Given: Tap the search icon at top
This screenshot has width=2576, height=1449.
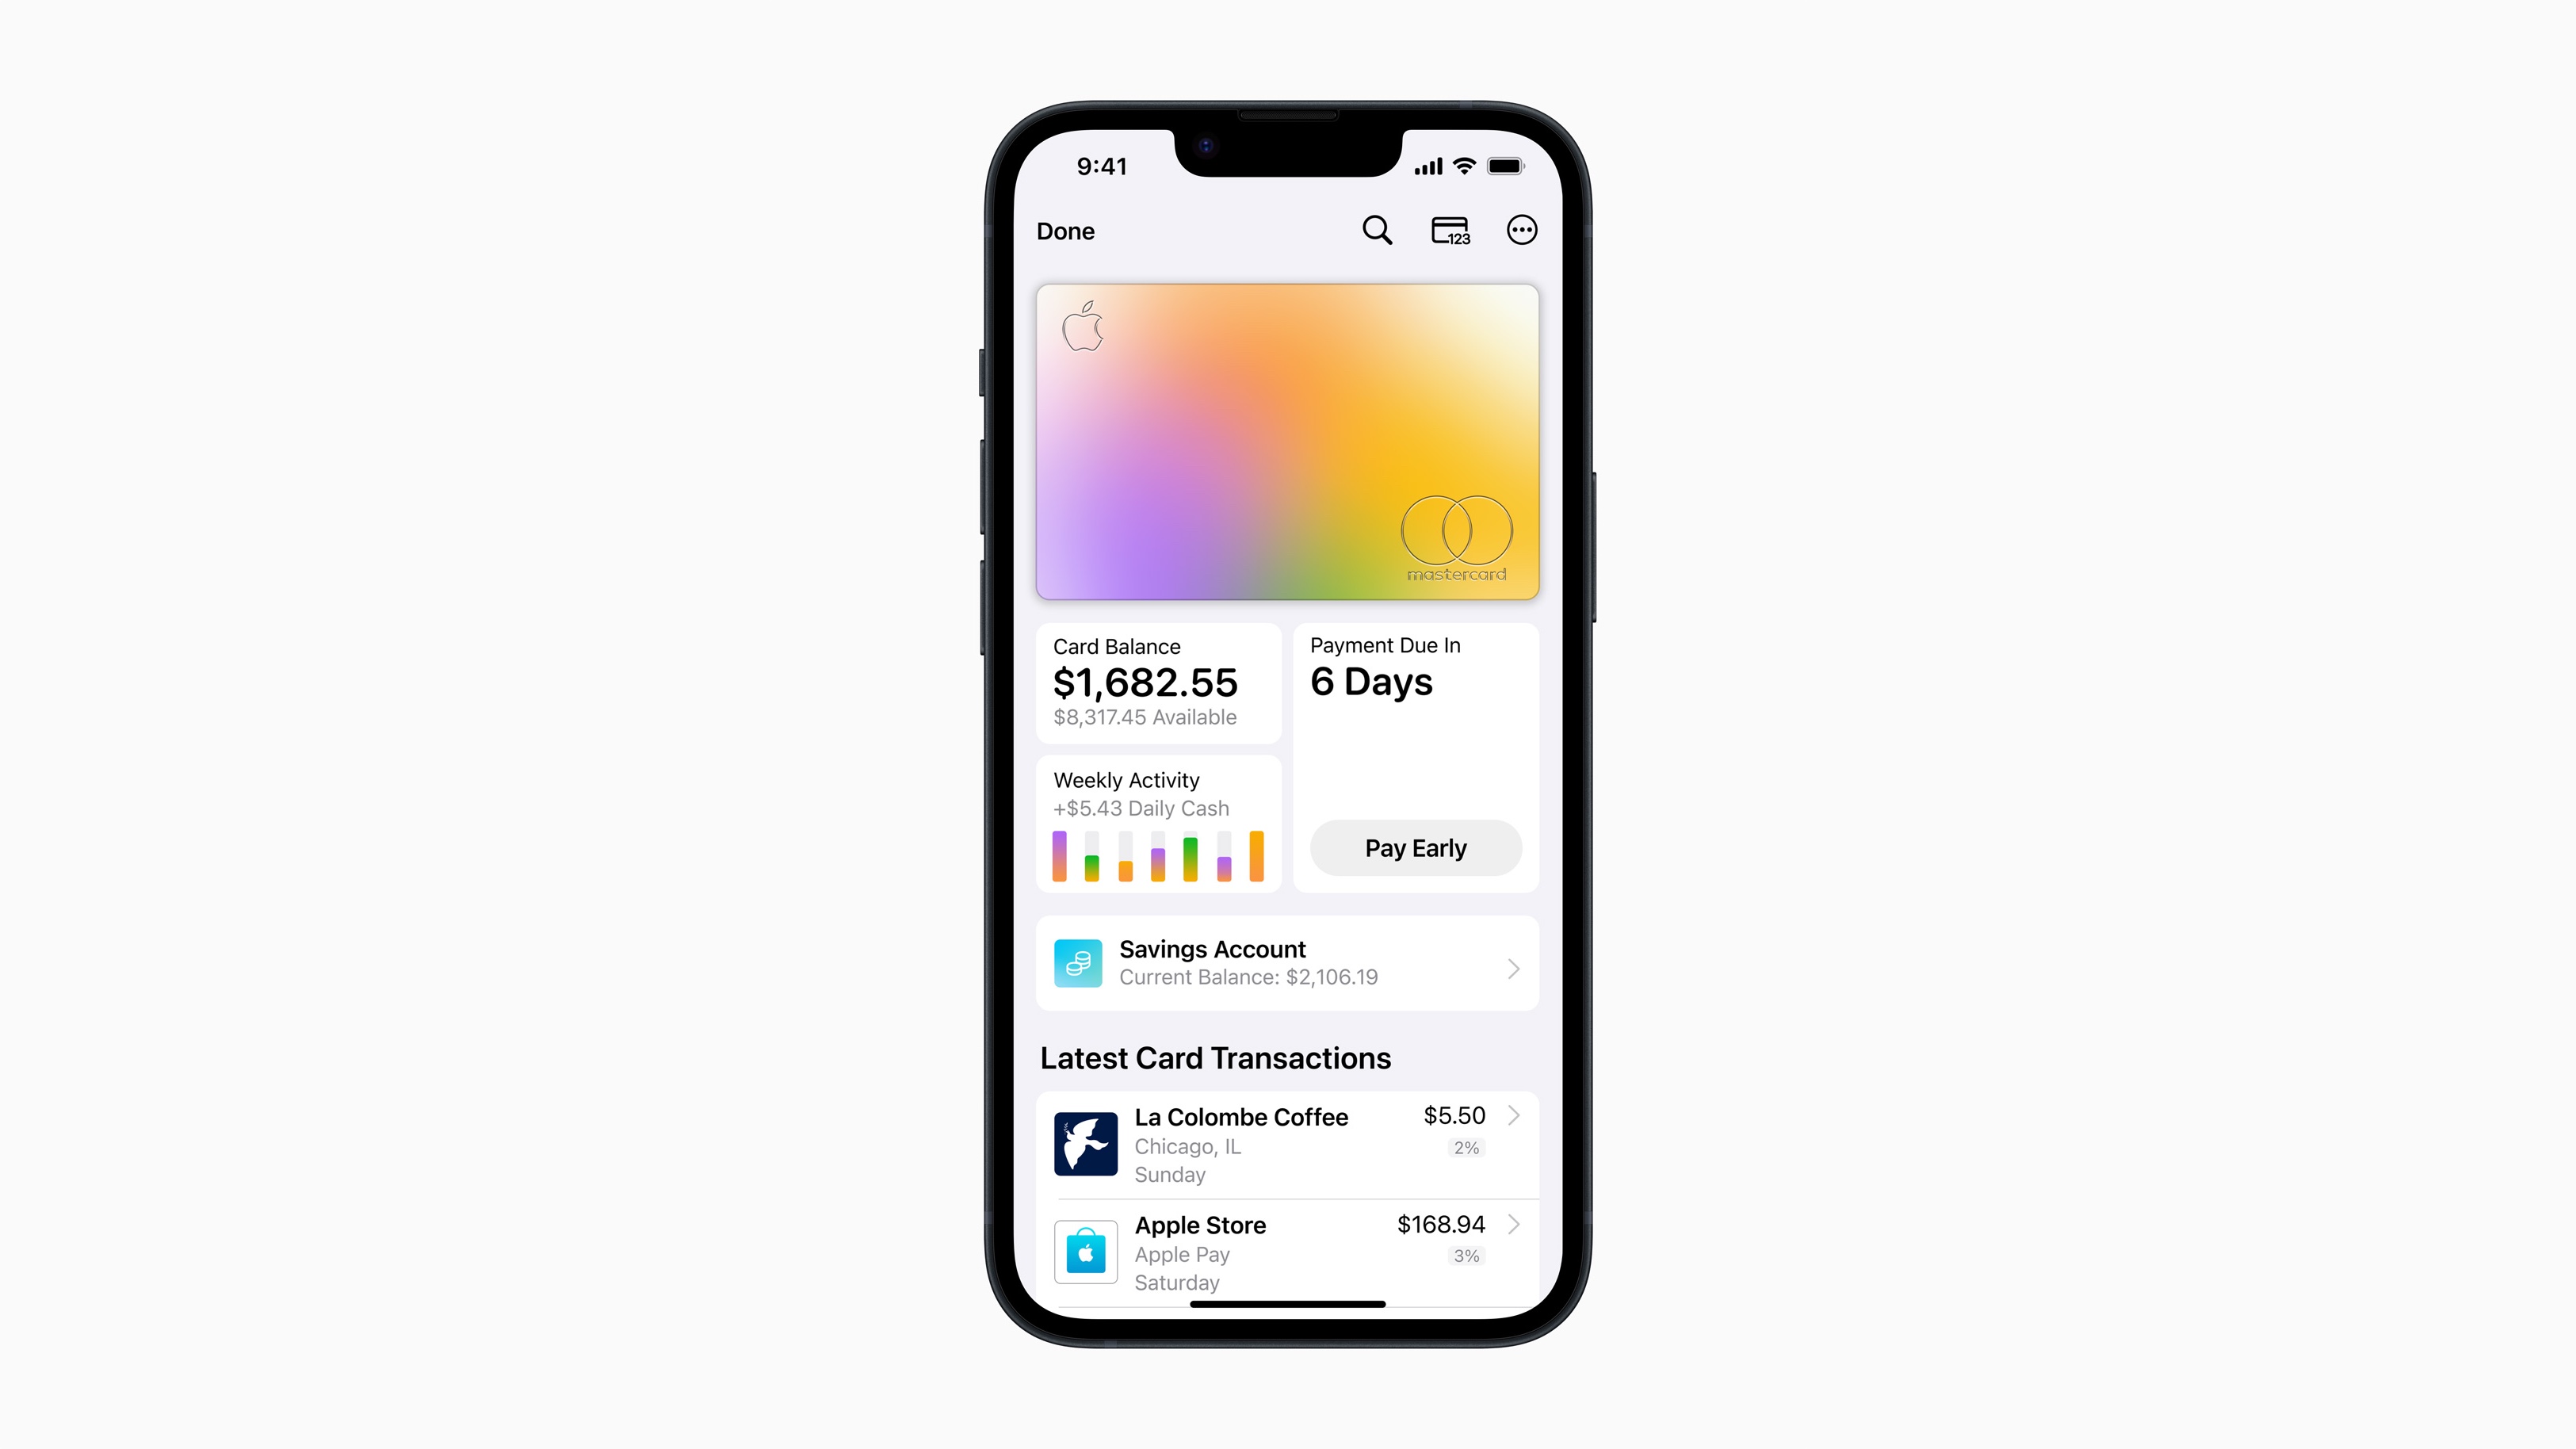Looking at the screenshot, I should tap(1377, 231).
